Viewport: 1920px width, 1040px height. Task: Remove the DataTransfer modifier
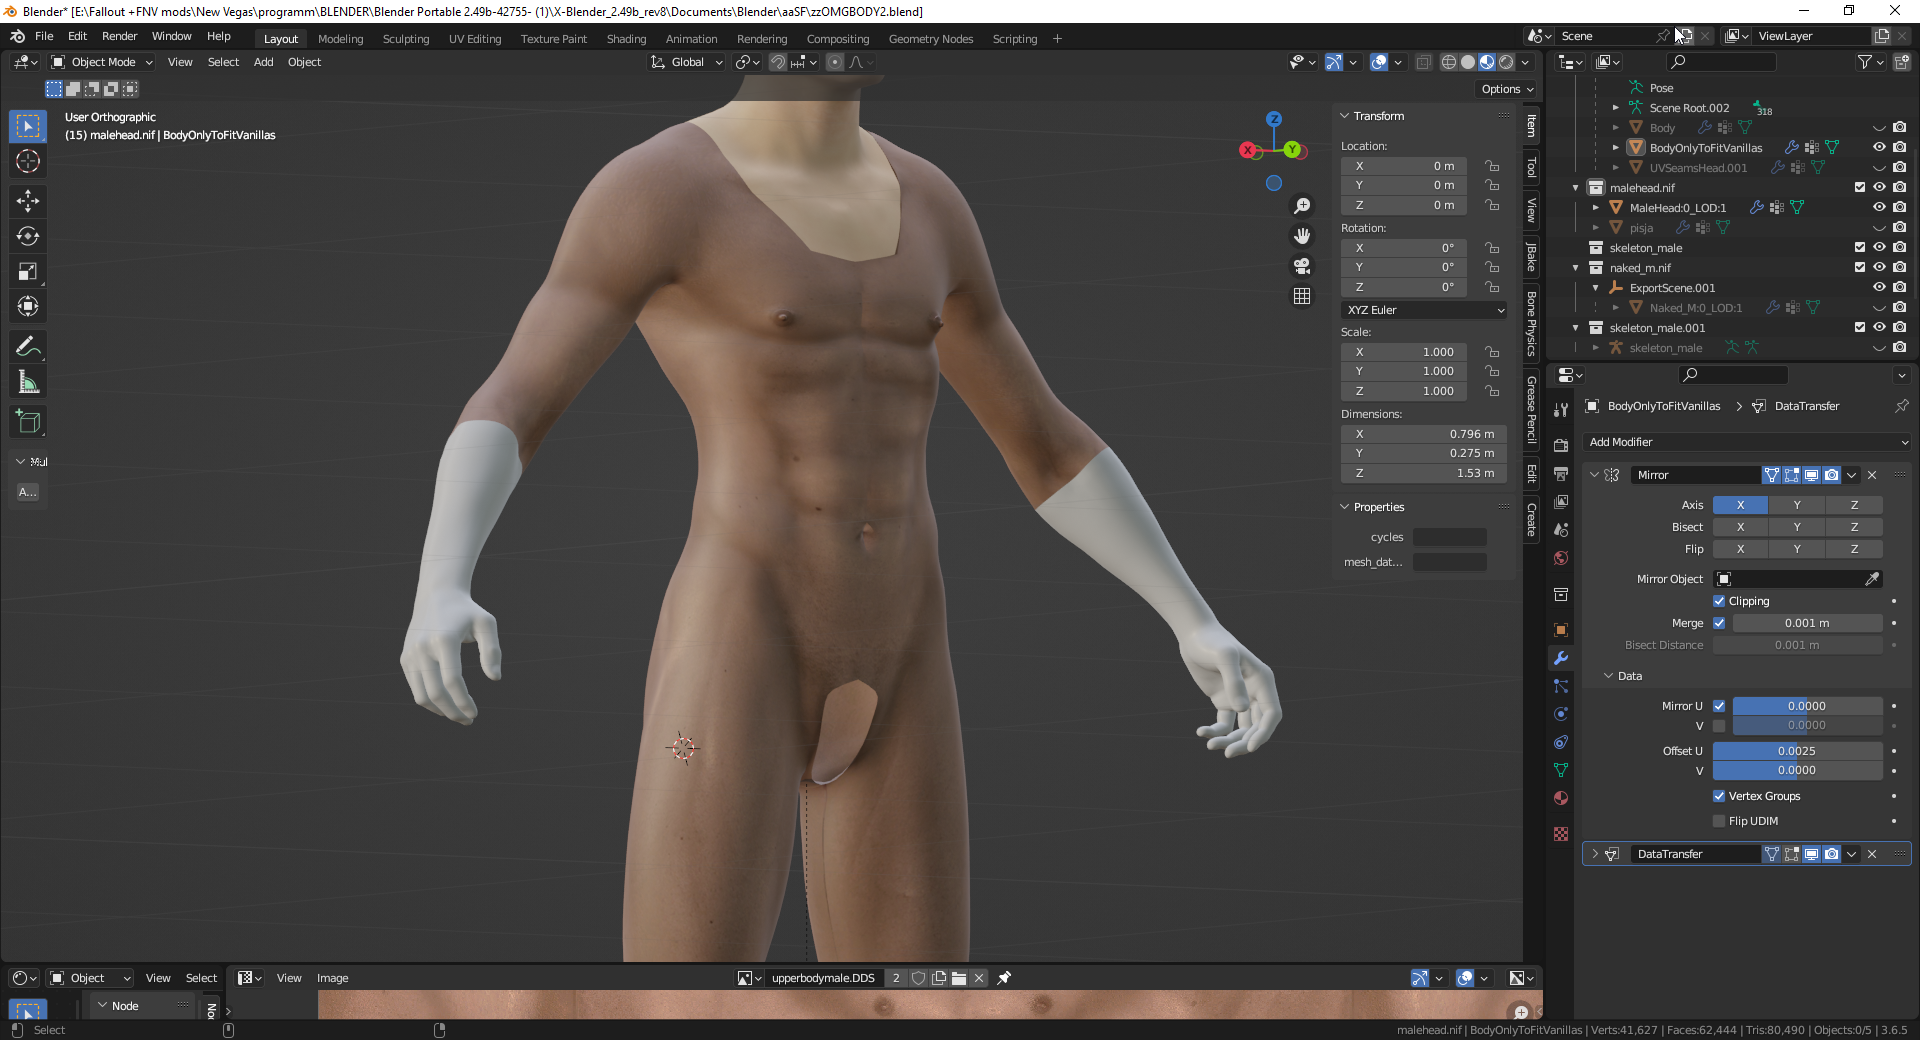pos(1872,854)
